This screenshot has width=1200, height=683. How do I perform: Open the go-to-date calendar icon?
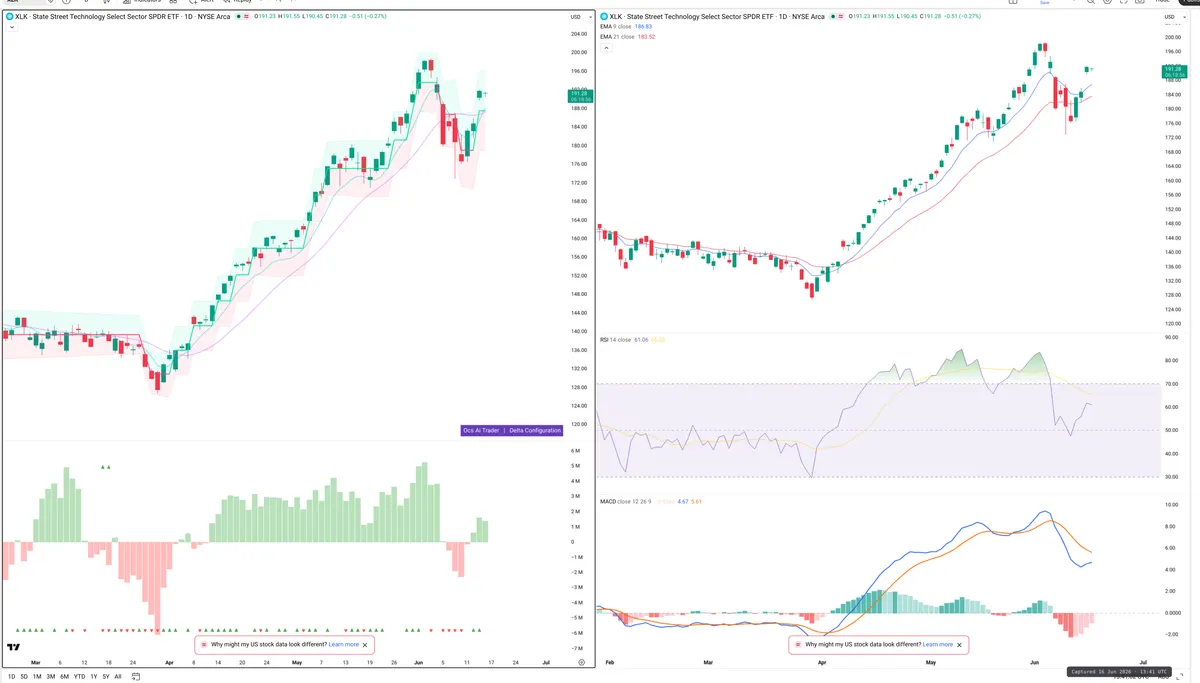(x=136, y=677)
